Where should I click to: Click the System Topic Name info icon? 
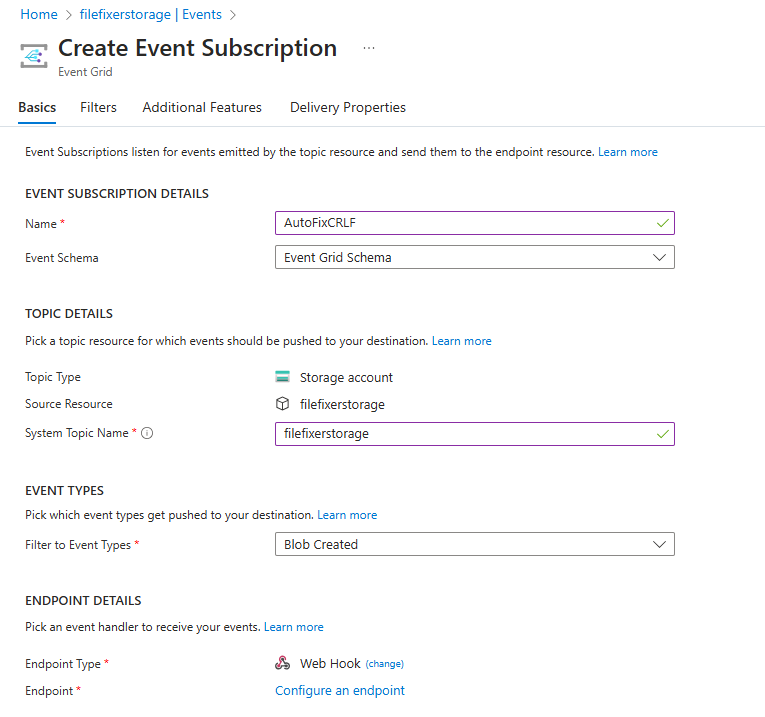tap(147, 433)
